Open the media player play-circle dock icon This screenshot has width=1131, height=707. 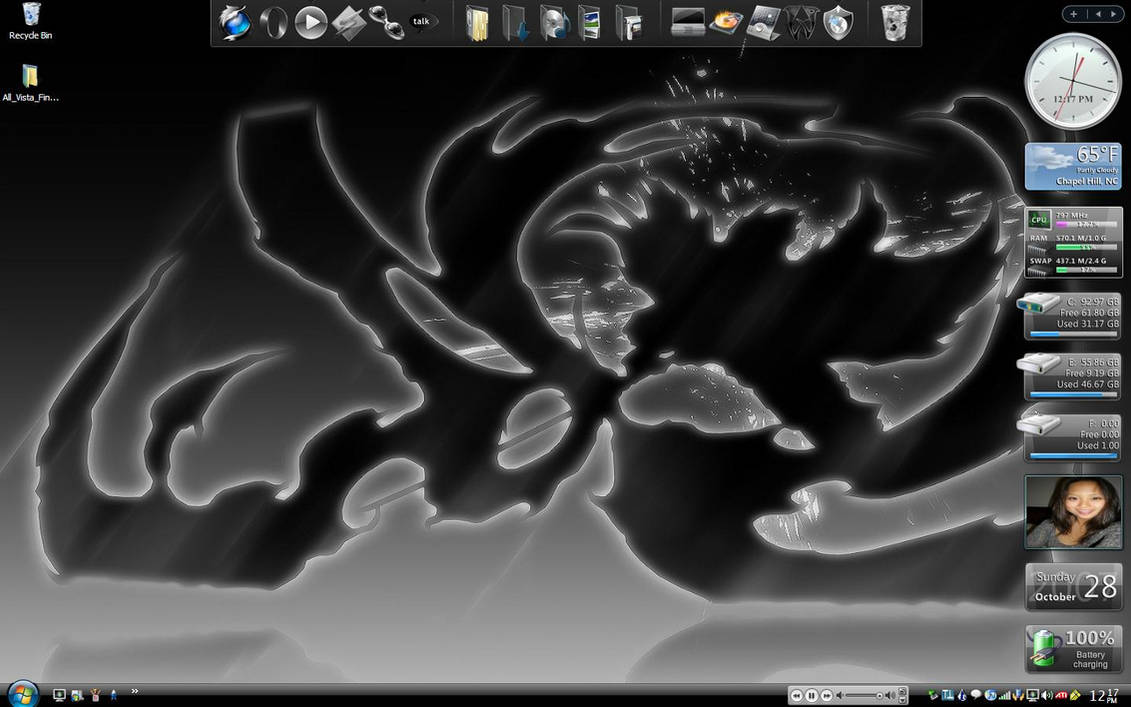pos(311,22)
